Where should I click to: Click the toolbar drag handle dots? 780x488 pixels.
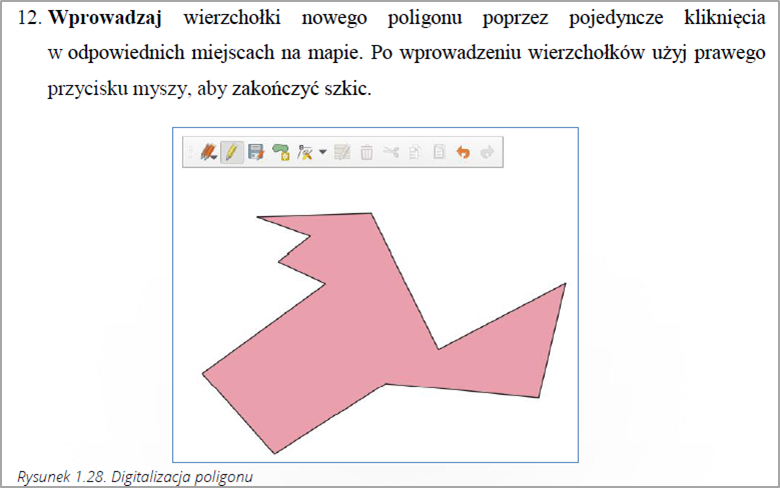point(191,152)
